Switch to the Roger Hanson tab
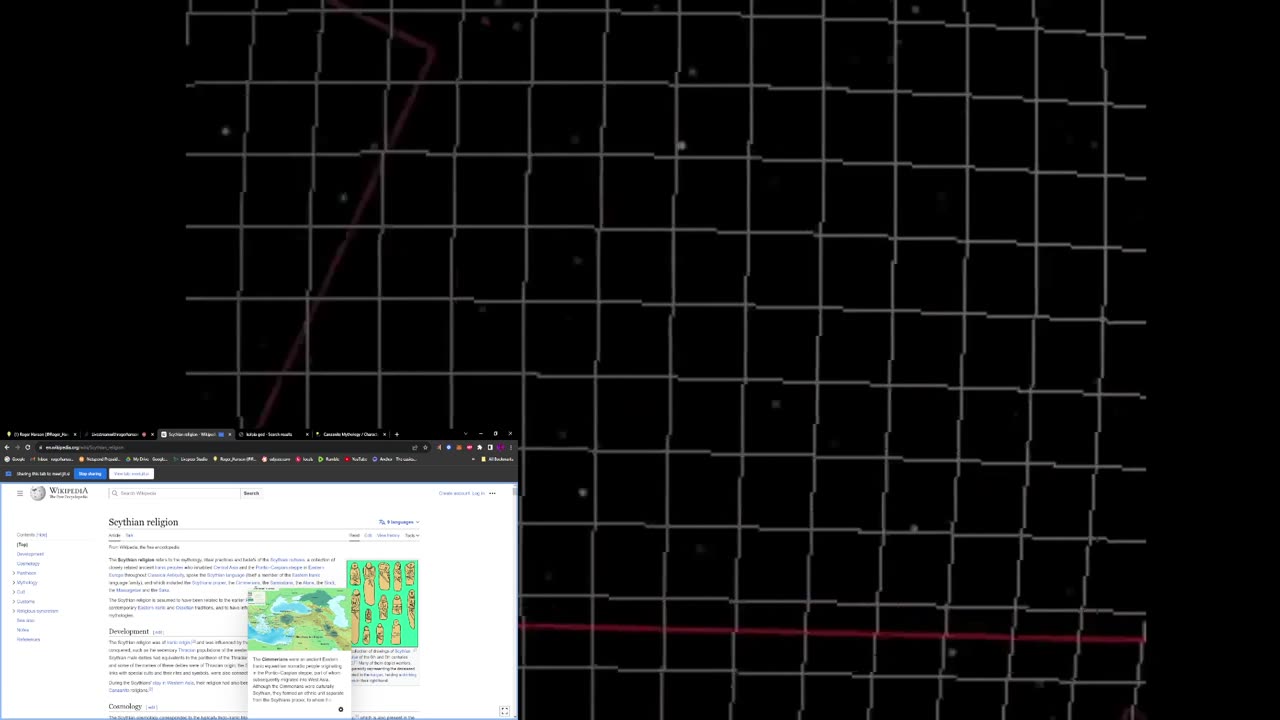This screenshot has width=1280, height=720. (x=40, y=434)
